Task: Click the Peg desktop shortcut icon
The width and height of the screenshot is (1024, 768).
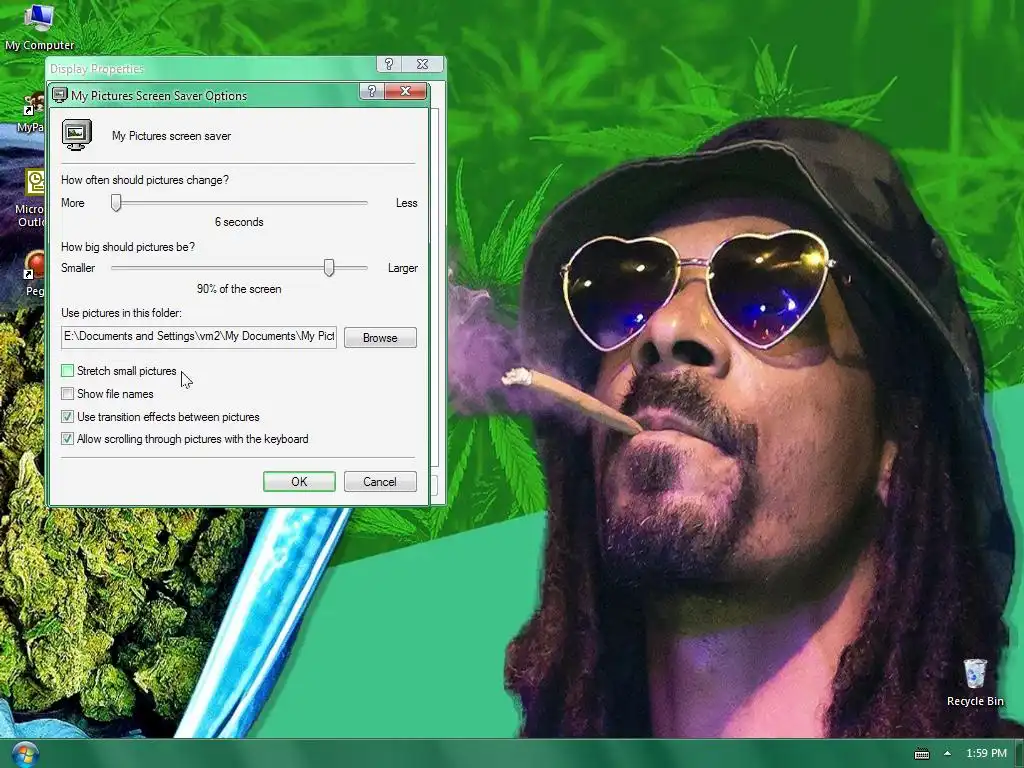Action: [x=34, y=274]
